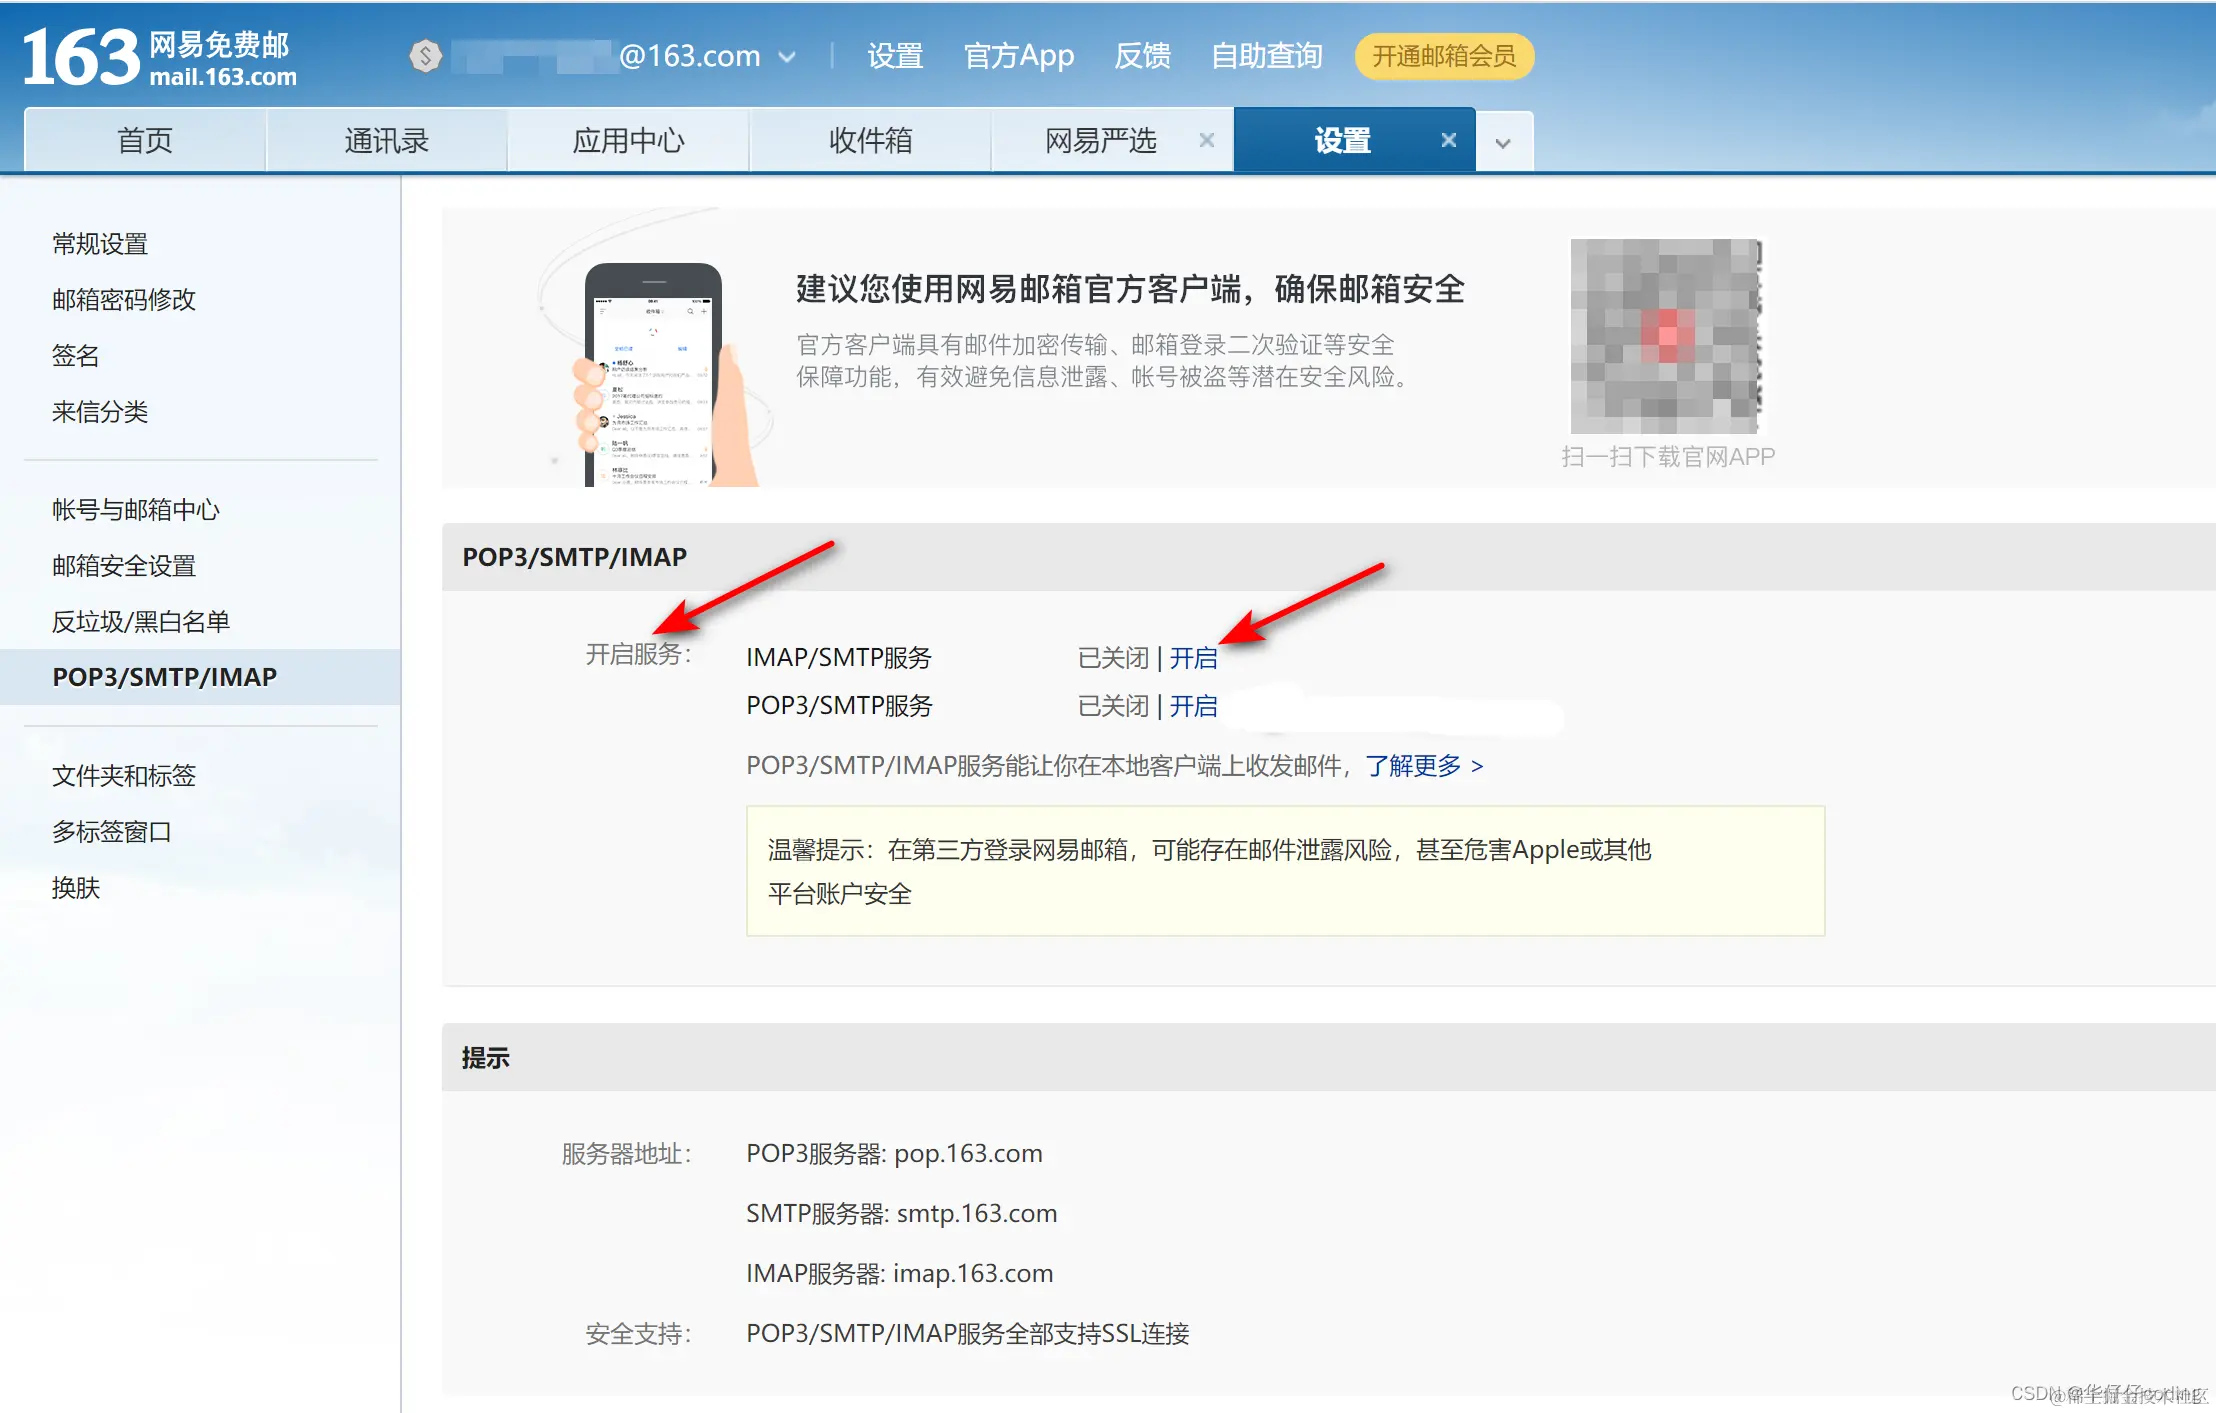Image resolution: width=2216 pixels, height=1413 pixels.
Task: Switch to the 收件箱 tab
Action: pos(870,140)
